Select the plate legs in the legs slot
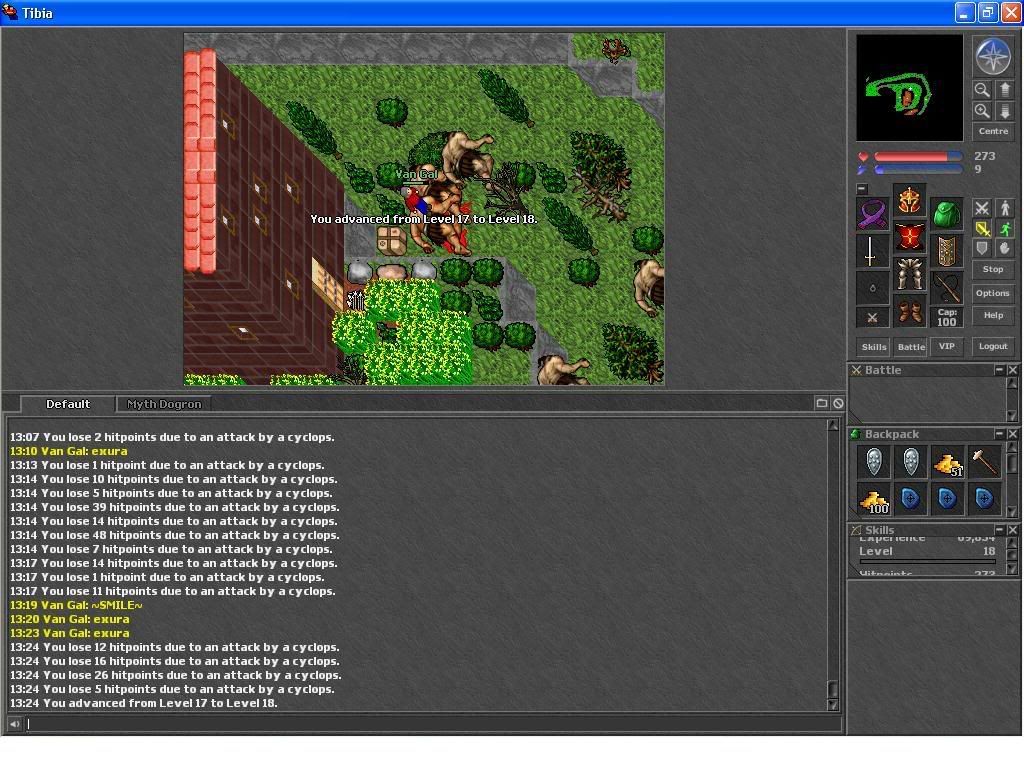Image resolution: width=1024 pixels, height=768 pixels. [909, 274]
